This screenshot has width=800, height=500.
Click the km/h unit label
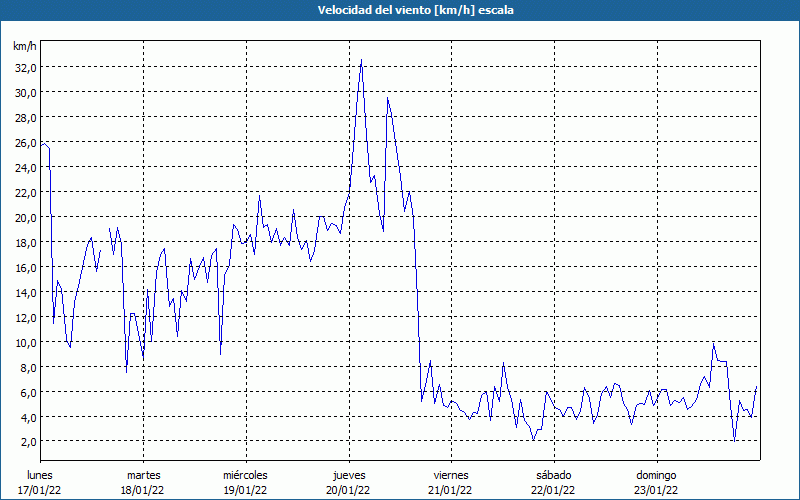[x=25, y=46]
